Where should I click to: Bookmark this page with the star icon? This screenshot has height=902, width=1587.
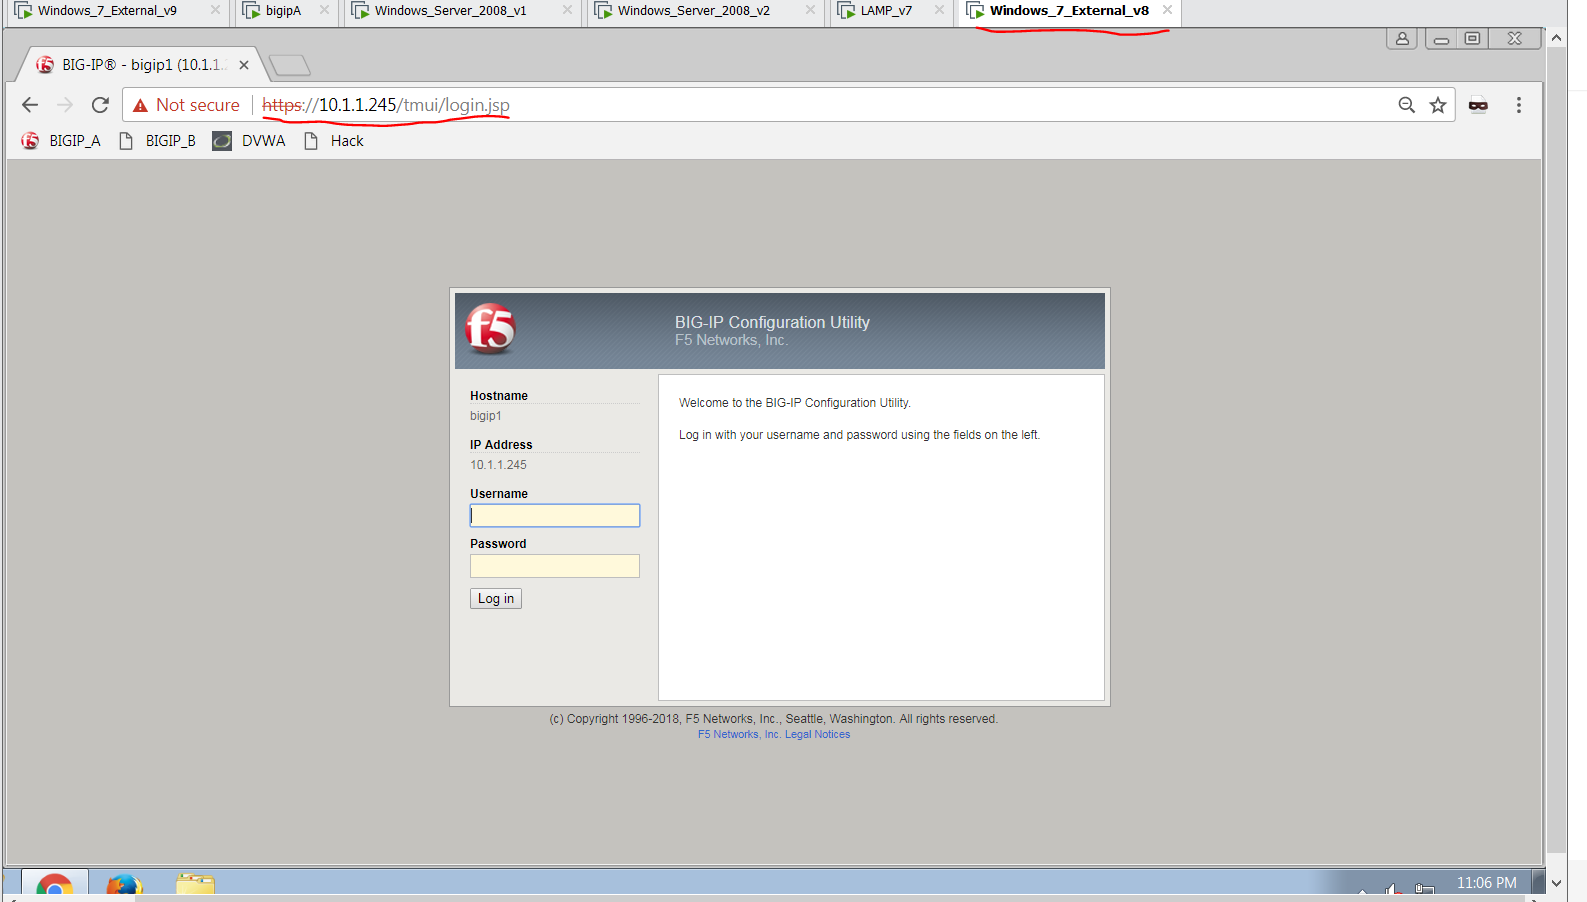tap(1438, 105)
